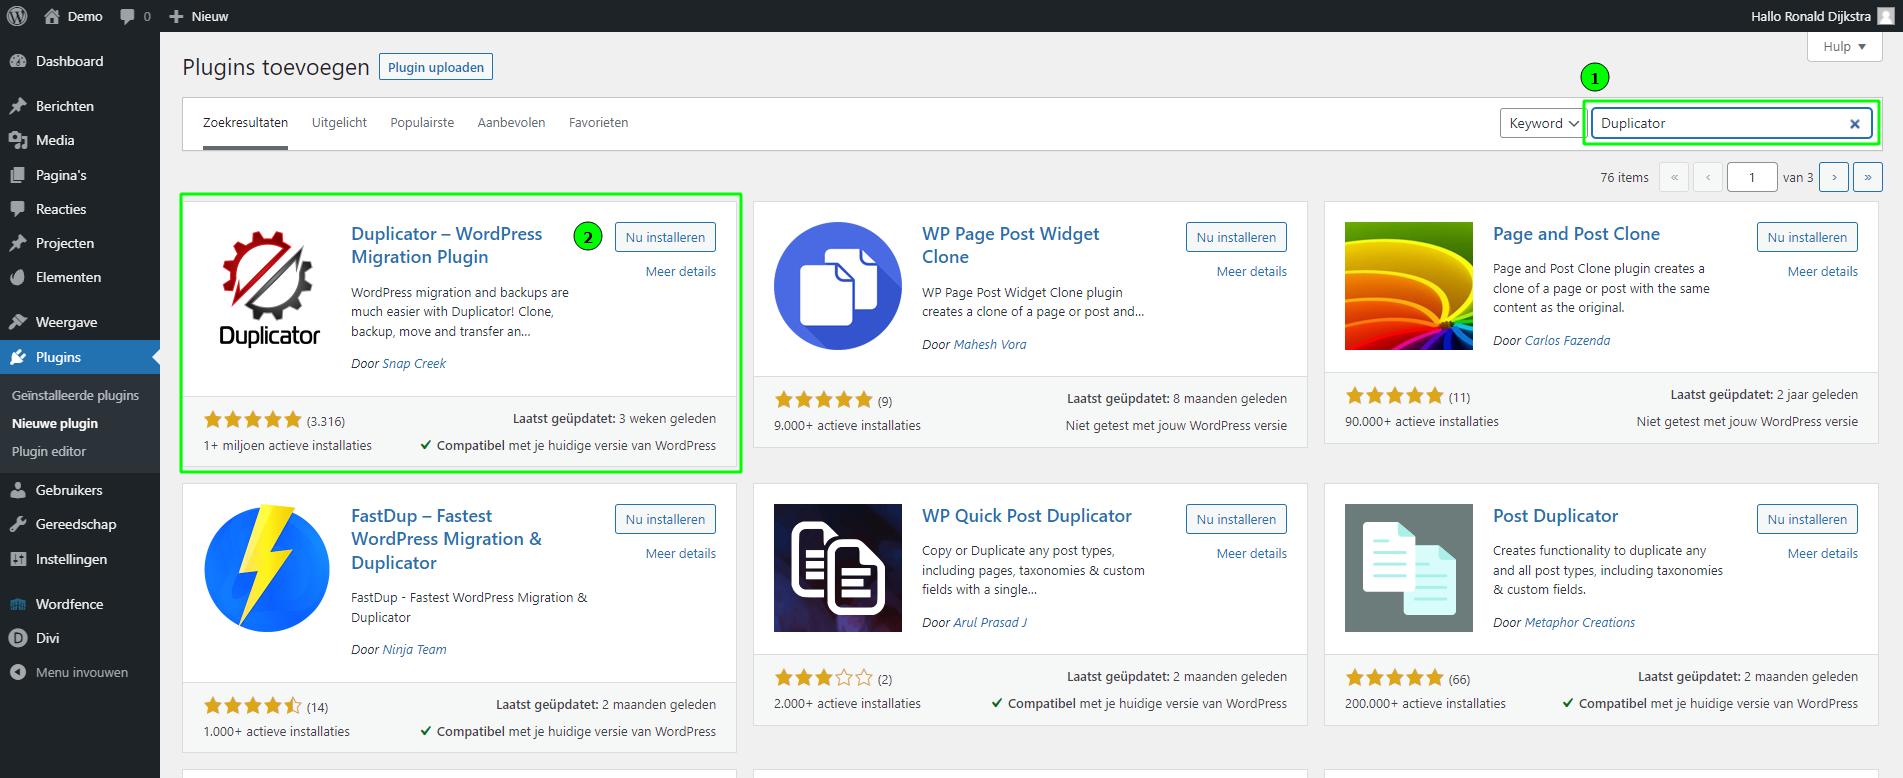Open Meer details for WP Quick Post Duplicator

click(1252, 553)
